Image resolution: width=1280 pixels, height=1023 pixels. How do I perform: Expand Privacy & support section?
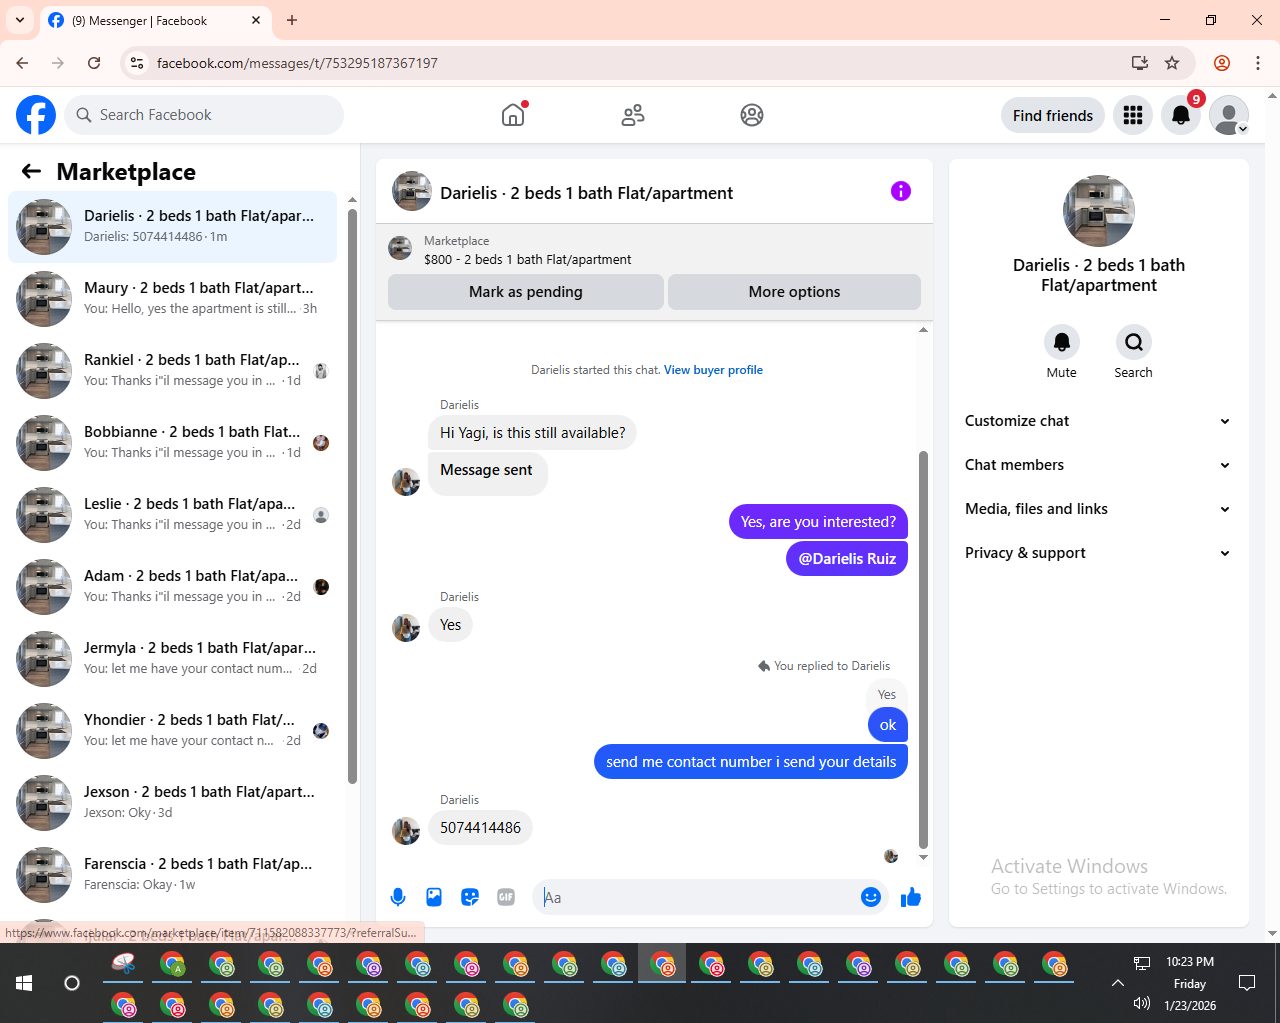coord(1099,553)
